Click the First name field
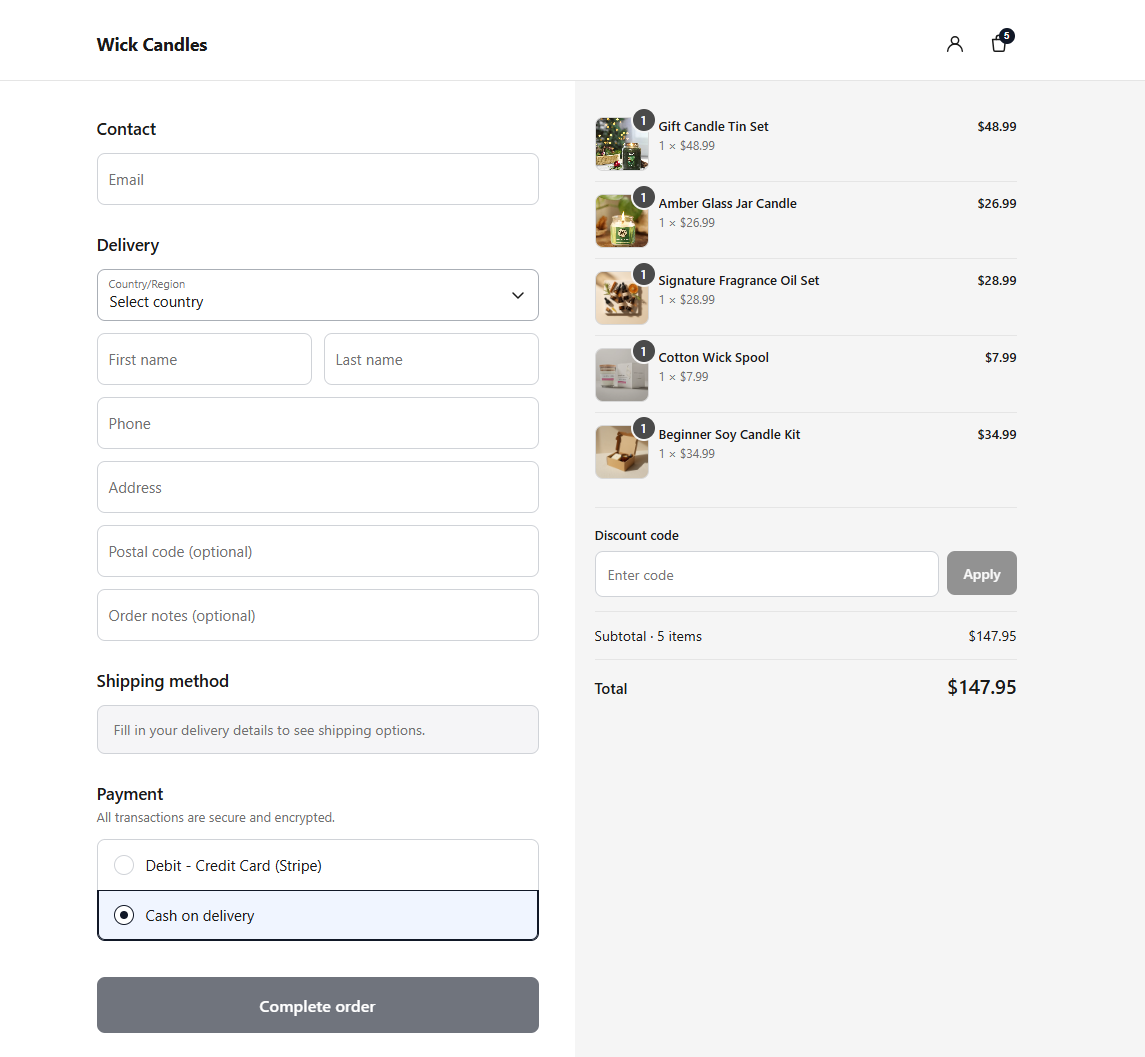 click(x=204, y=359)
